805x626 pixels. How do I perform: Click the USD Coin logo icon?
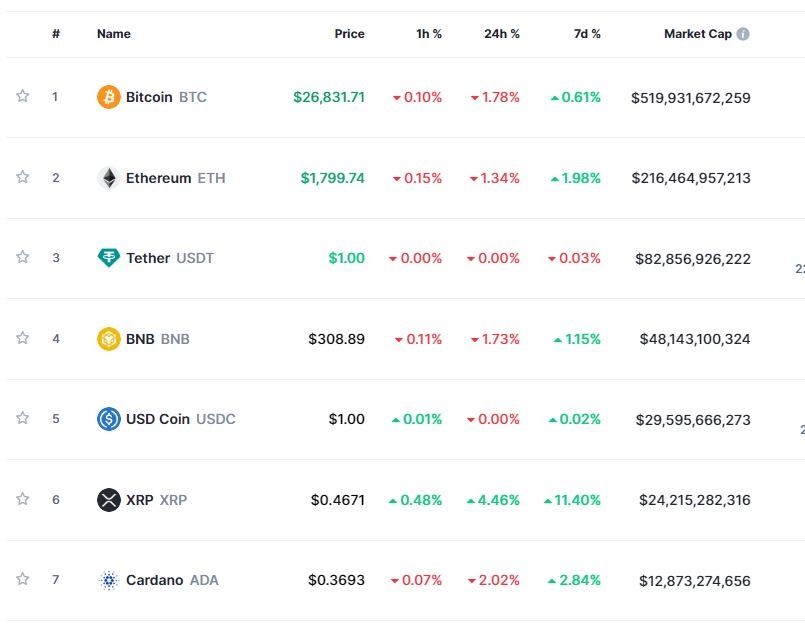108,419
